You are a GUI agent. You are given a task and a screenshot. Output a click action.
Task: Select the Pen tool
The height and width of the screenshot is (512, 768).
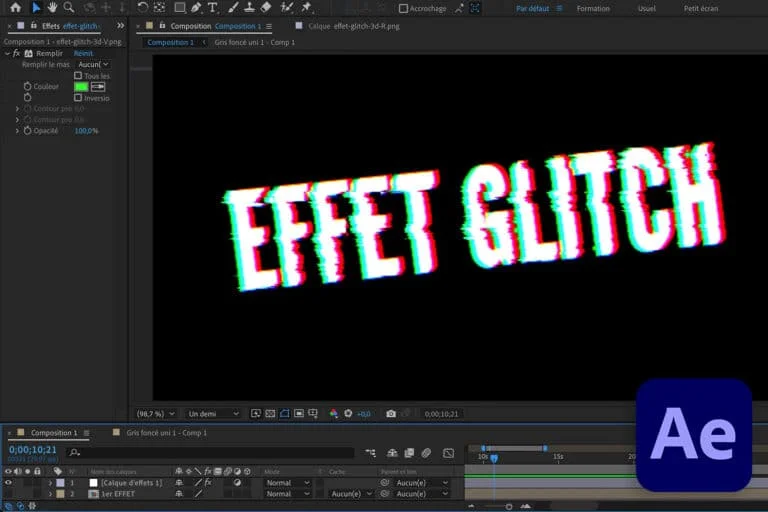pos(196,7)
